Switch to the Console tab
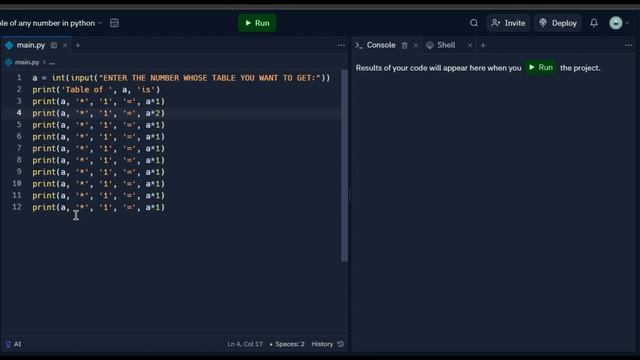Screen dimensions: 640x360 coord(381,45)
